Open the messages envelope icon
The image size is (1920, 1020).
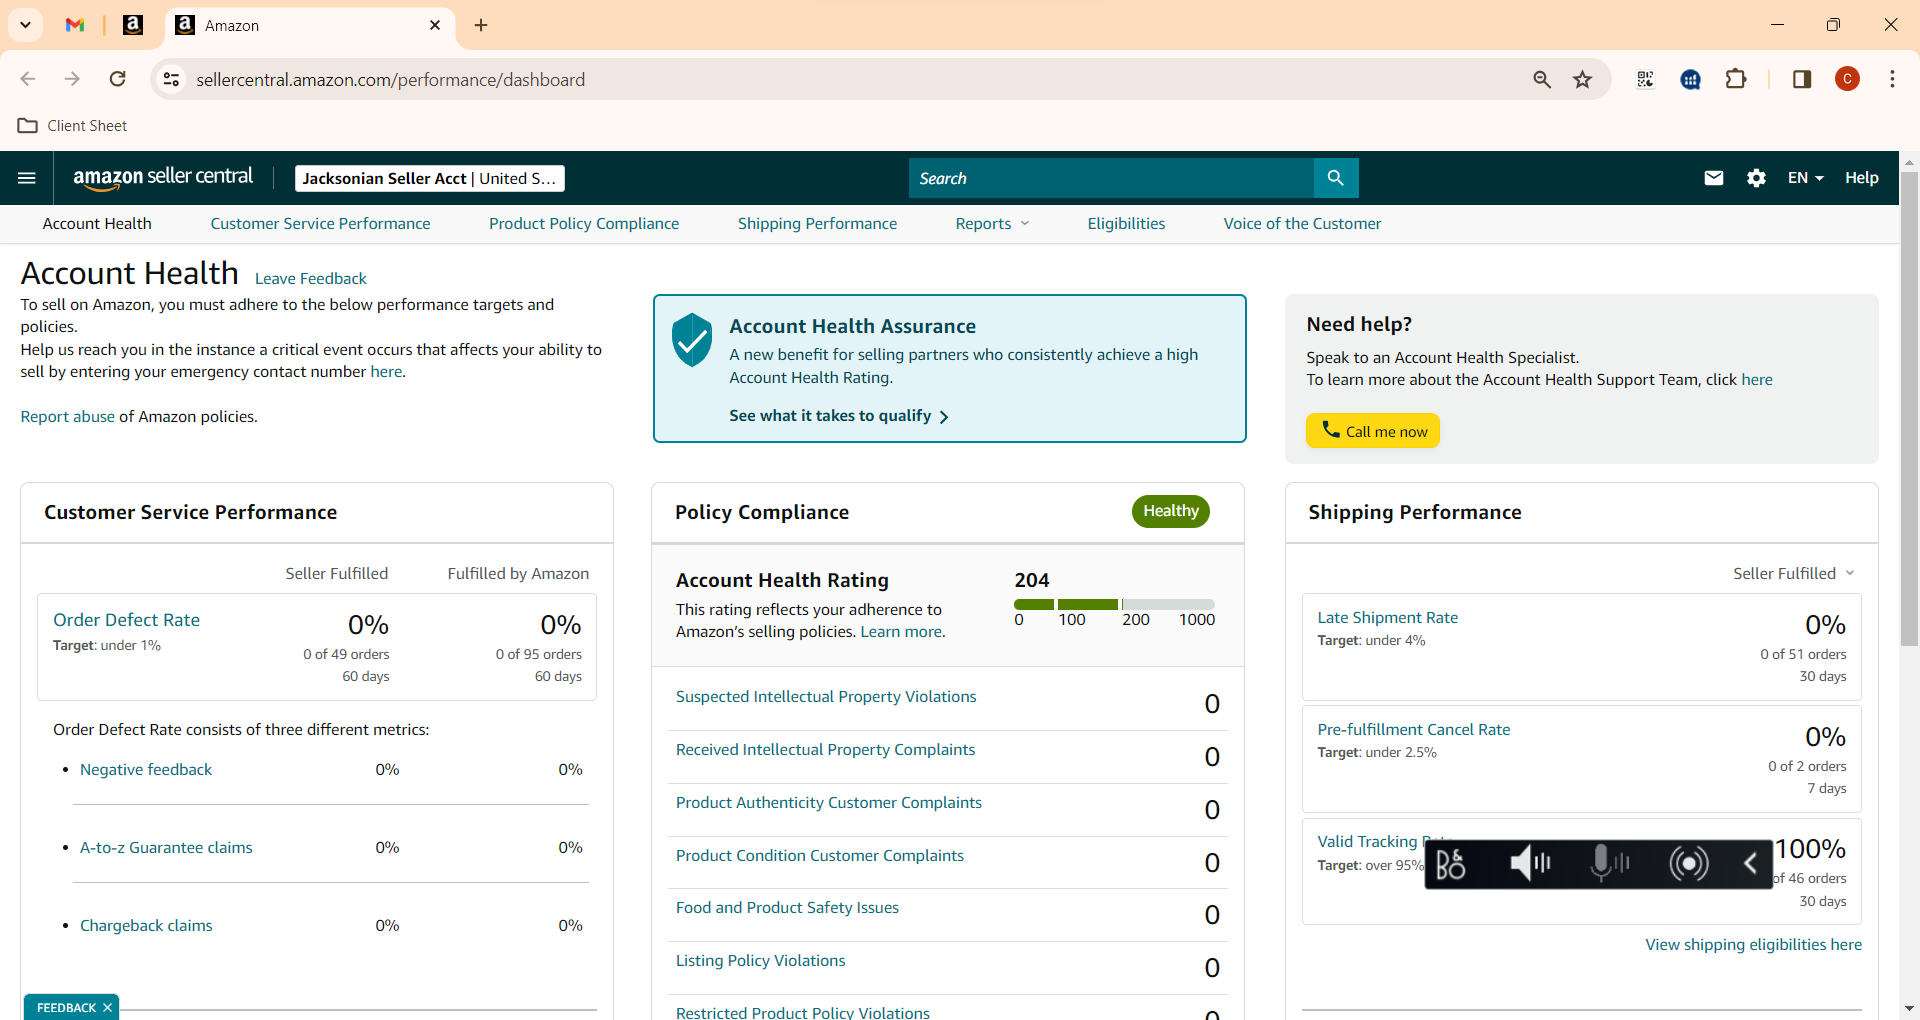coord(1714,178)
